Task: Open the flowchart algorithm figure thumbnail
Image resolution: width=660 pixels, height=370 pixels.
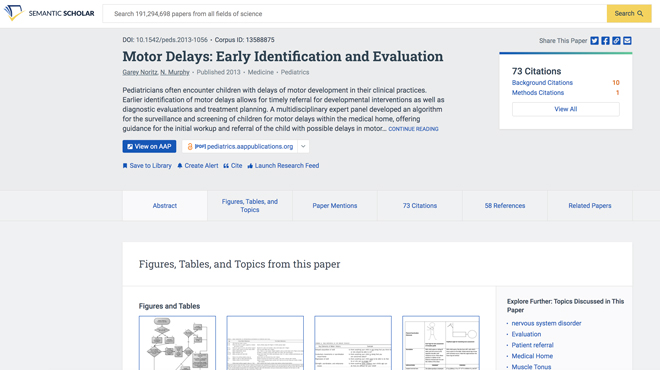Action: [177, 343]
